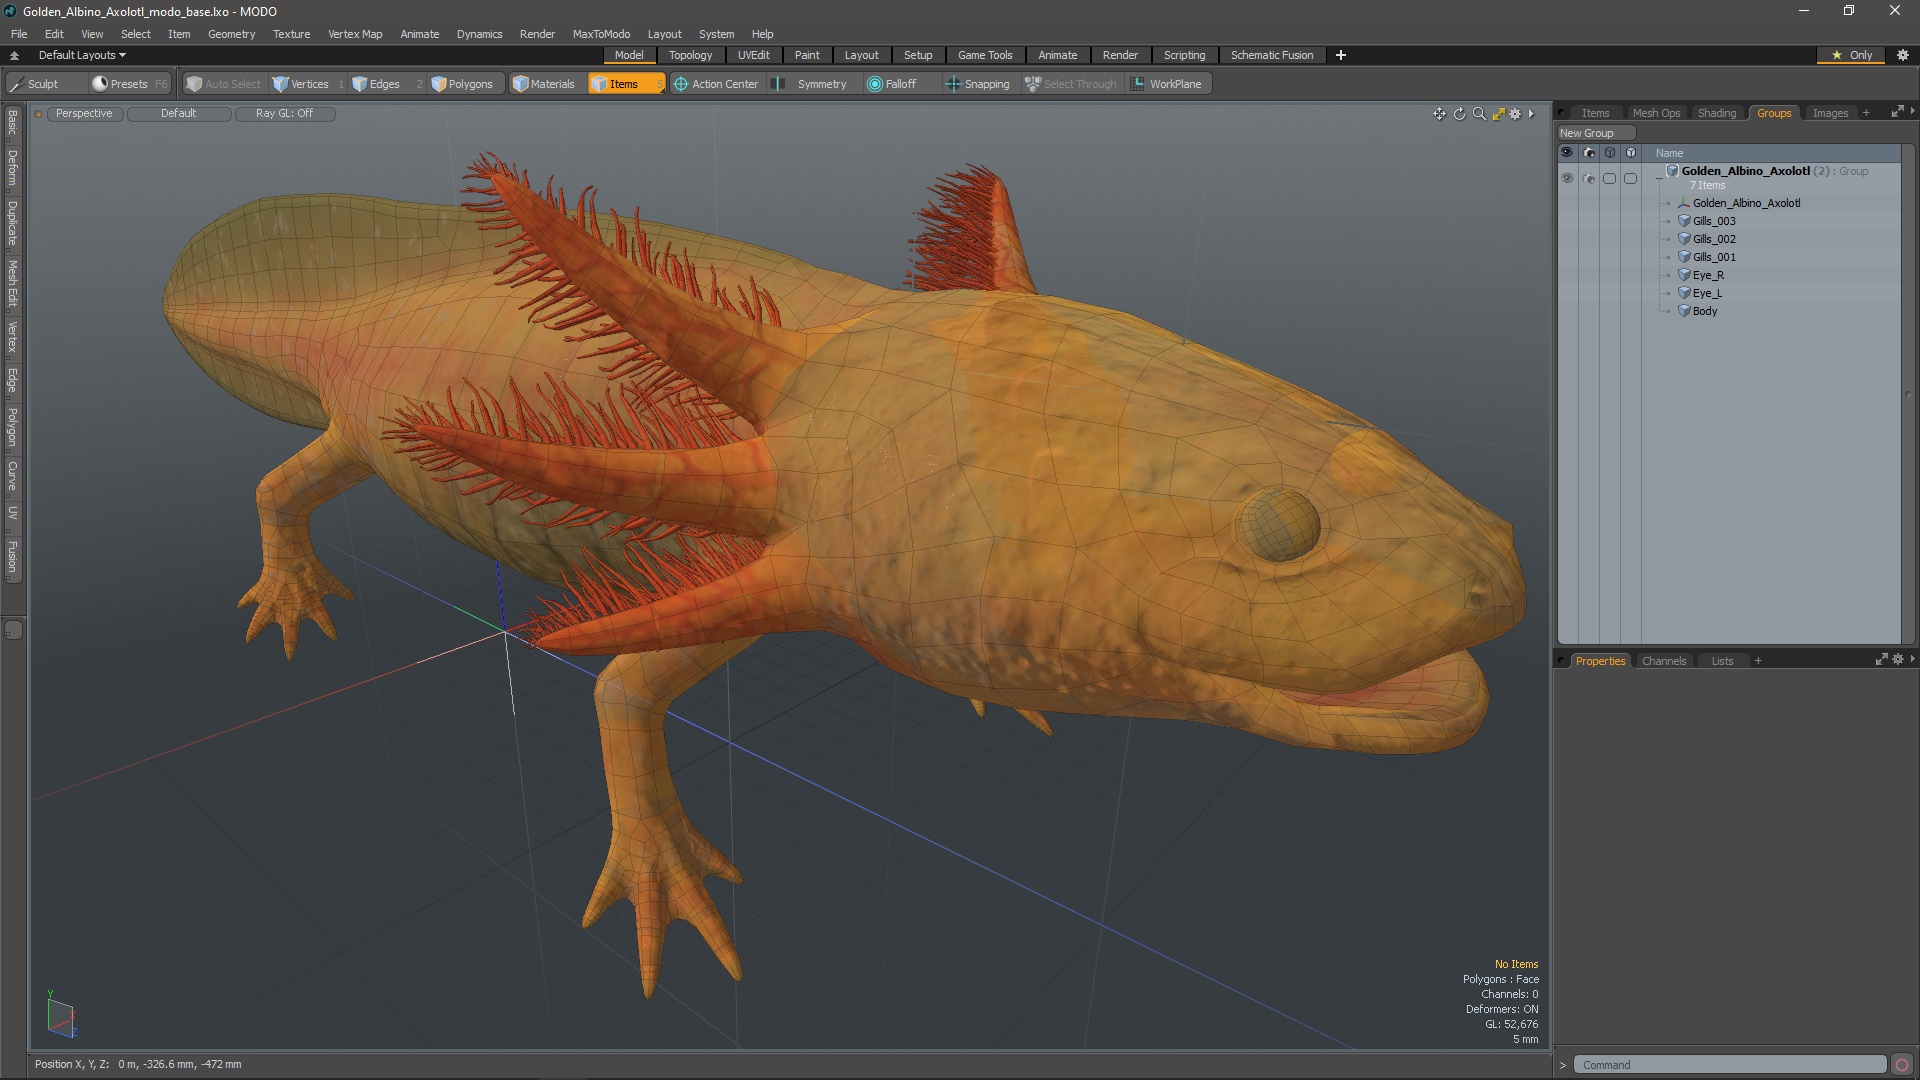1920x1080 pixels.
Task: Open the Default Layouts dropdown
Action: coord(82,55)
